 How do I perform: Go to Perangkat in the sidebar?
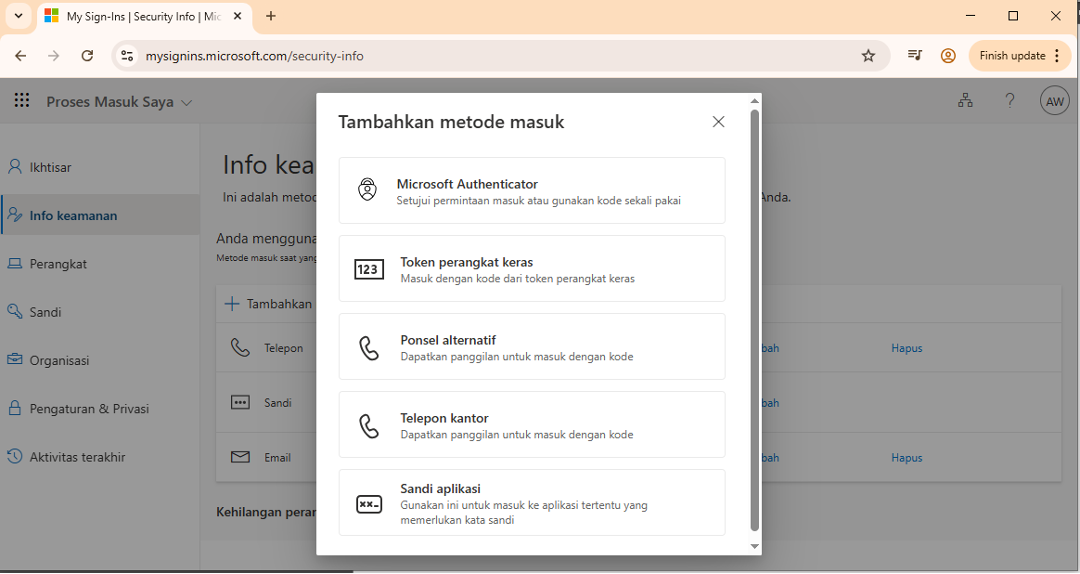(58, 264)
